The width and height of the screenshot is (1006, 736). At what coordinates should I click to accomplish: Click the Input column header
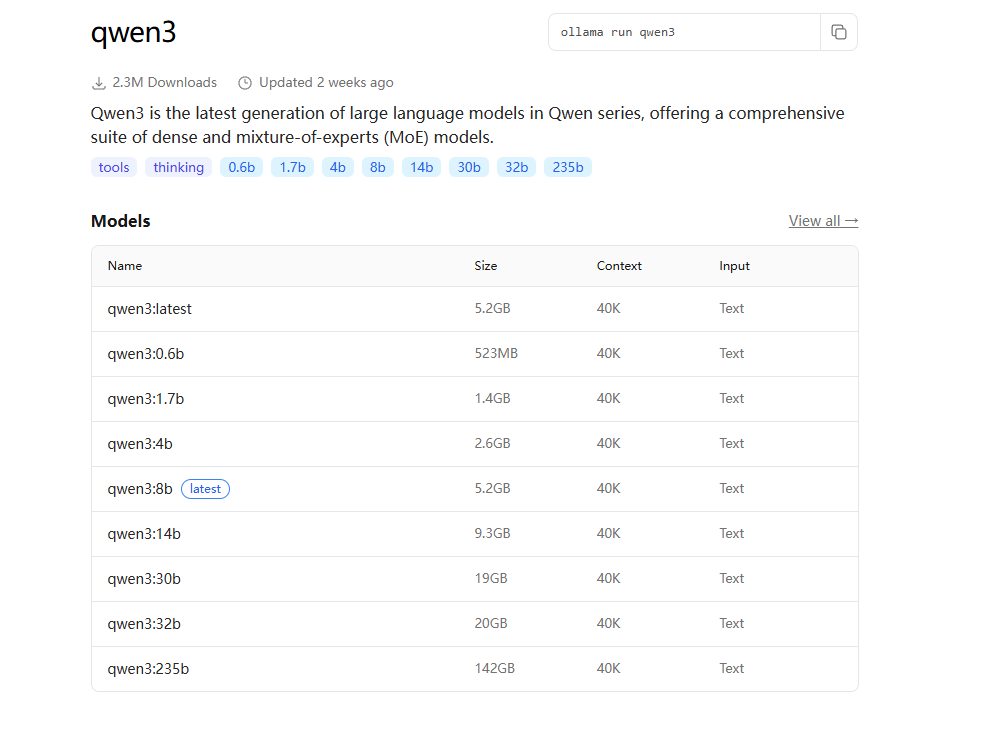tap(734, 266)
